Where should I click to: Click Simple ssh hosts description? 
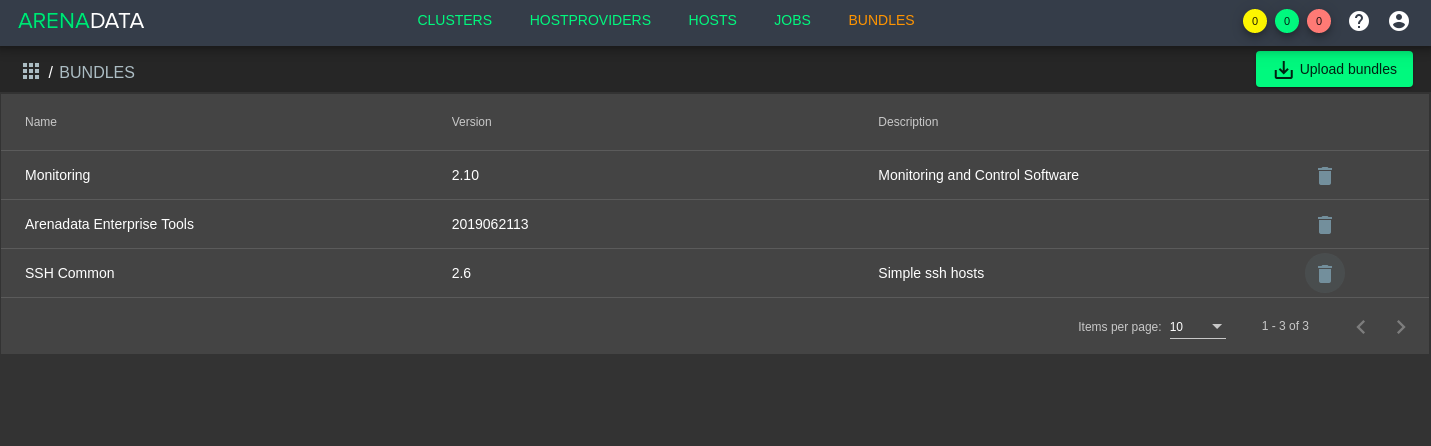coord(931,273)
